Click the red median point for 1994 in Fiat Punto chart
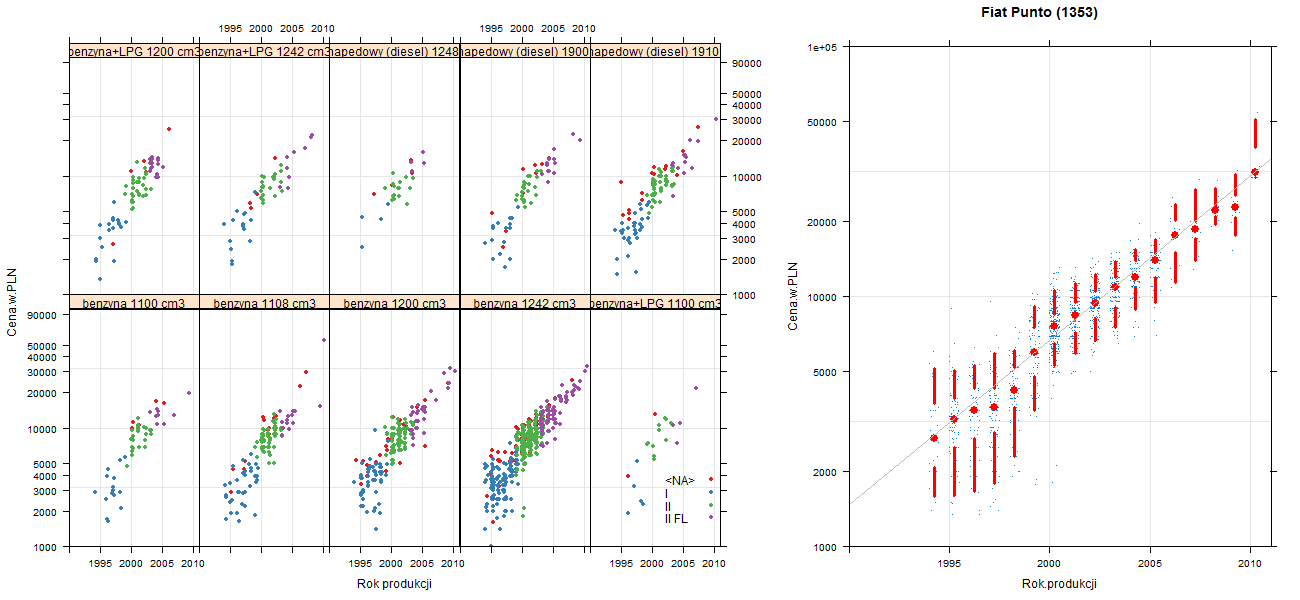The image size is (1300, 600). [x=934, y=438]
